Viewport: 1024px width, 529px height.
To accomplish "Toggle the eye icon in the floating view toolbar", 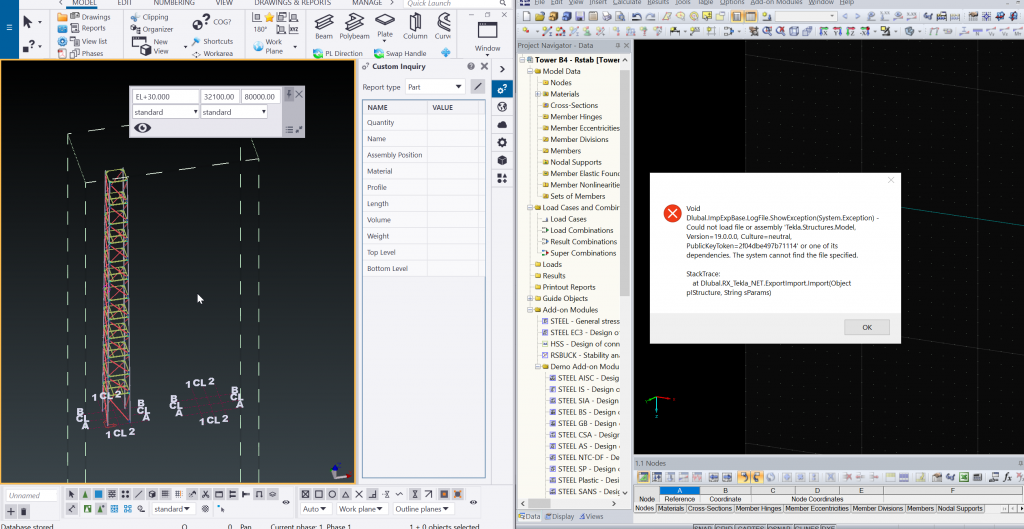I will click(142, 128).
